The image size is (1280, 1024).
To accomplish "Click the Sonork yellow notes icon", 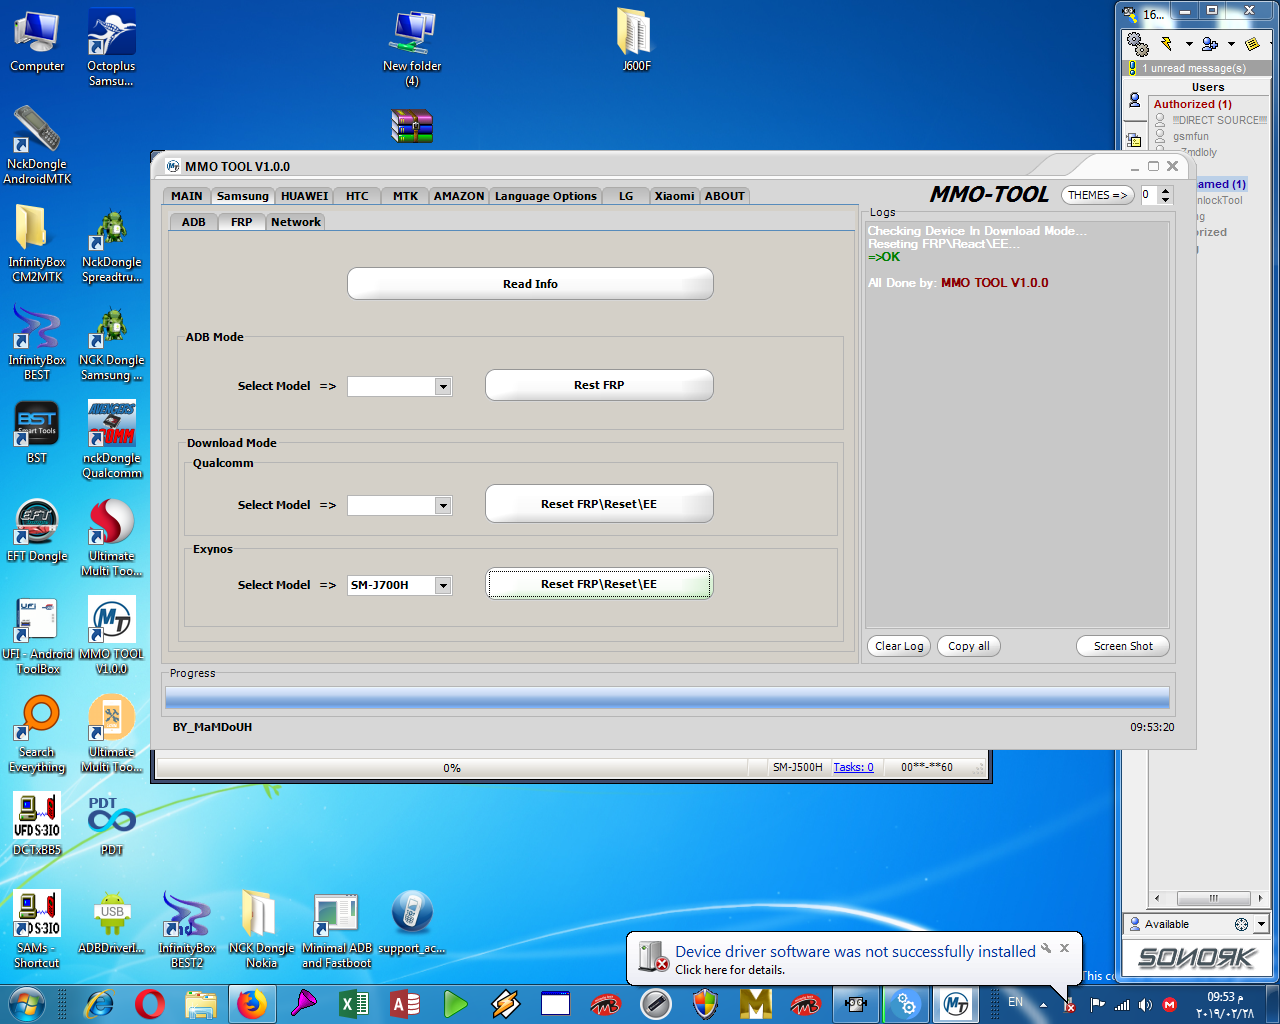I will [x=1252, y=44].
